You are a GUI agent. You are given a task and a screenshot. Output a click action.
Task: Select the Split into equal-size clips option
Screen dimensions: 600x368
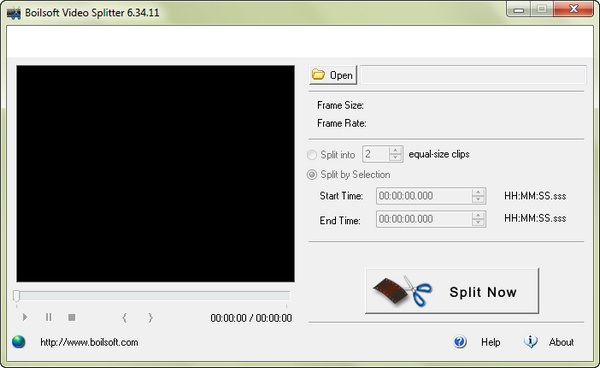click(312, 155)
